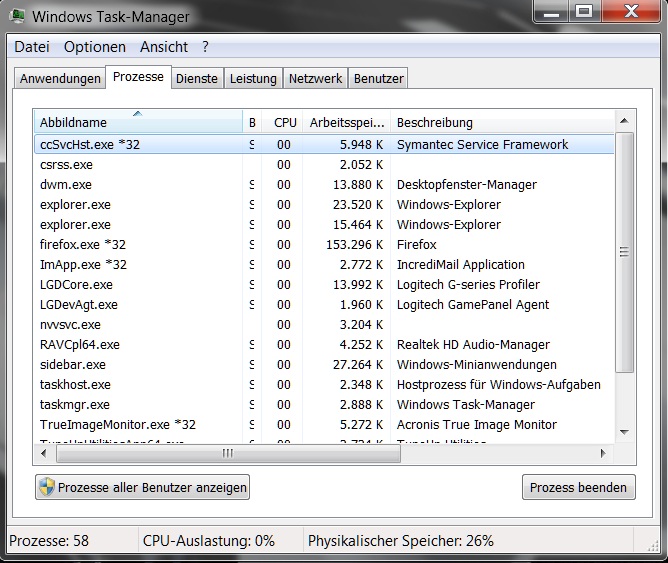Open the ? help menu

click(205, 46)
